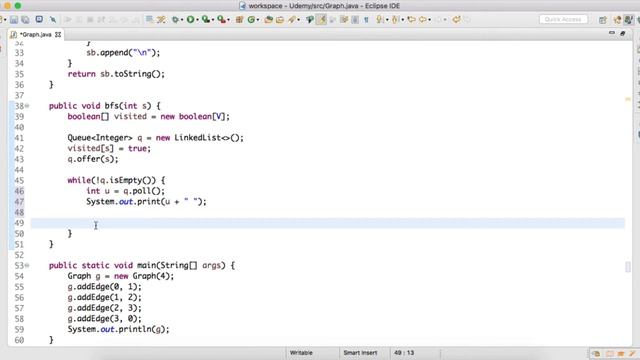Close the *Graph.java tab
Screen dimensions: 640x360
click(x=58, y=35)
